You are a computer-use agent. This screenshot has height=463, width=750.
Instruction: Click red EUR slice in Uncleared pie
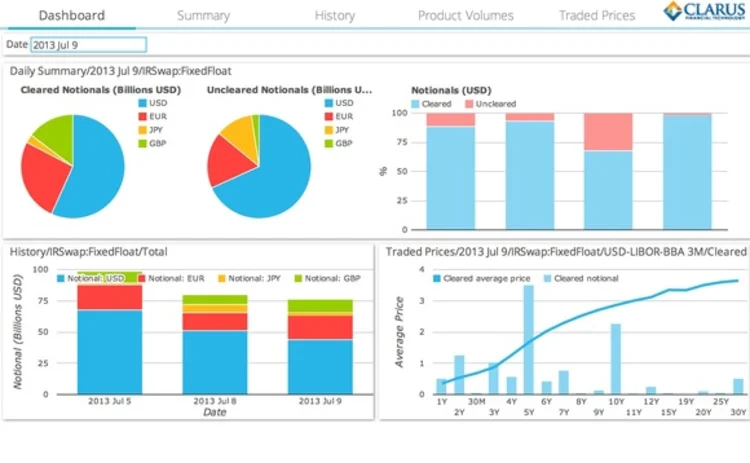point(227,163)
